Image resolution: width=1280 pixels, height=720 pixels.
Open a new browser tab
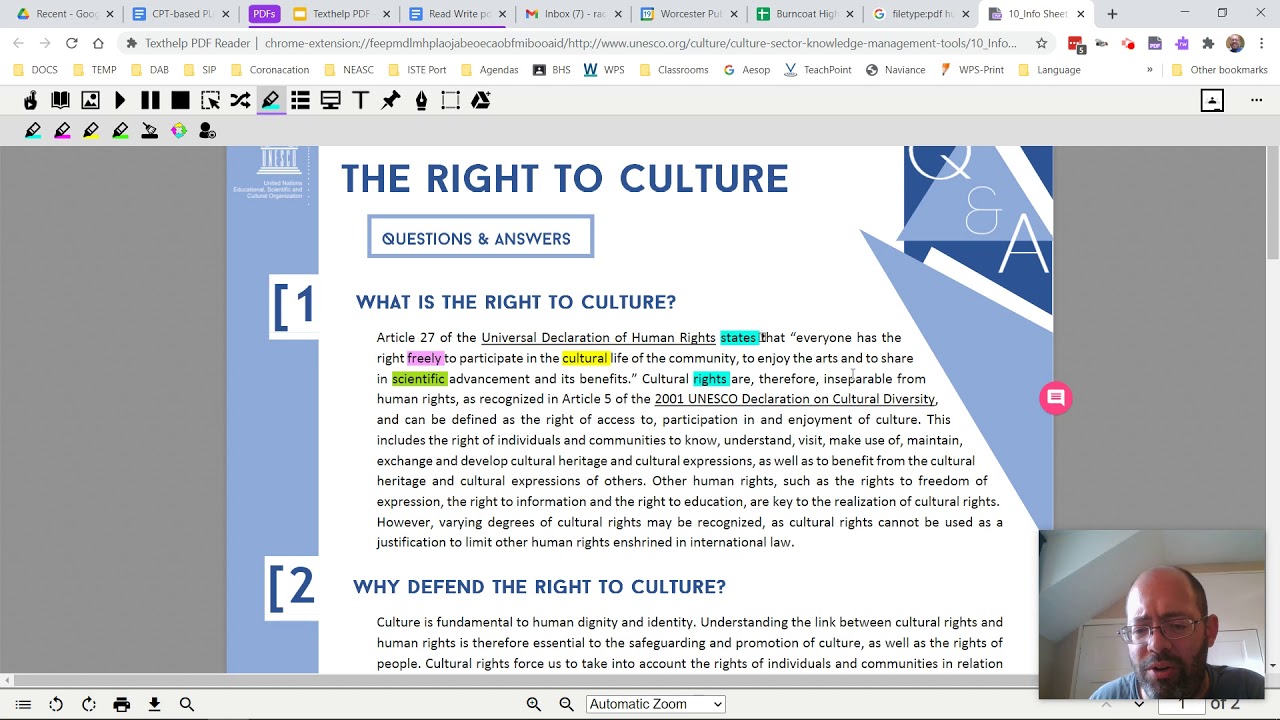pyautogui.click(x=1112, y=14)
